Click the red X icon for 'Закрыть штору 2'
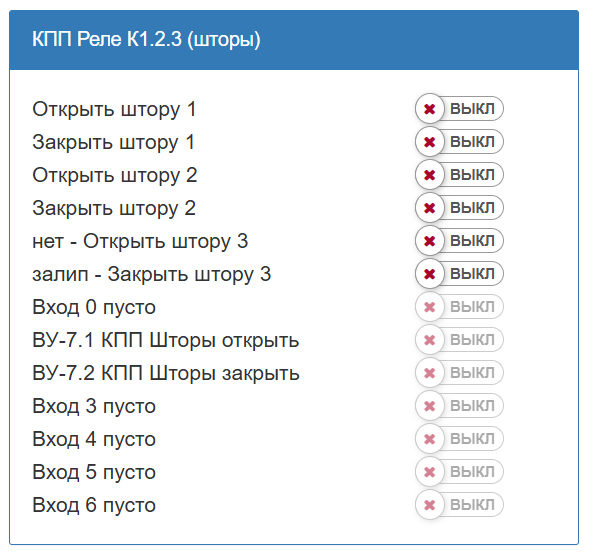 tap(430, 208)
